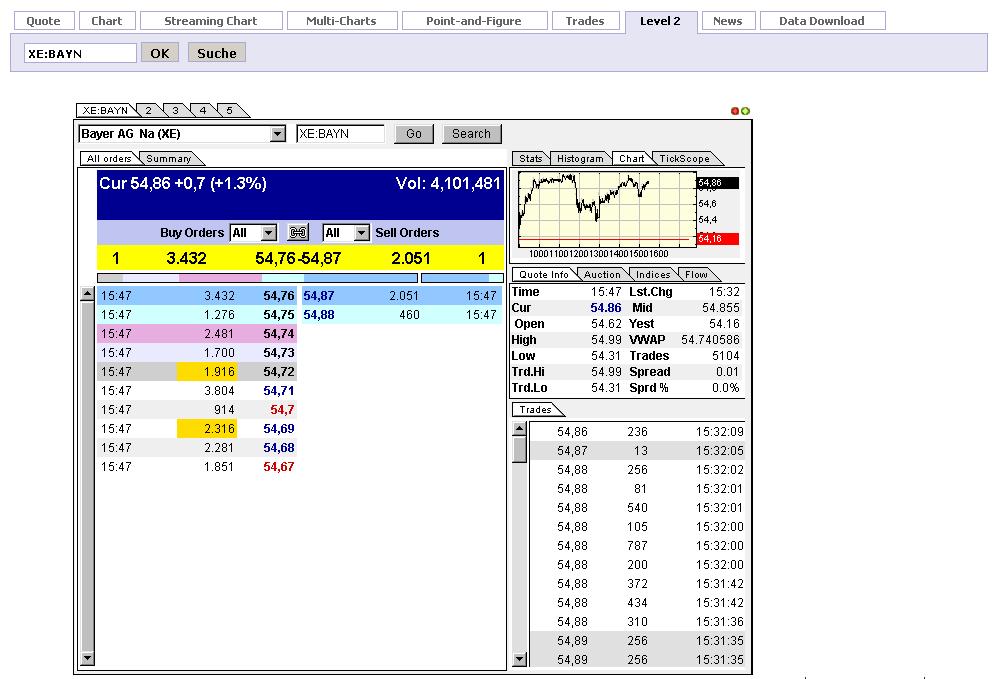Click the order book scroll down arrow
Viewport: 1001px width, 679px height.
[x=87, y=658]
